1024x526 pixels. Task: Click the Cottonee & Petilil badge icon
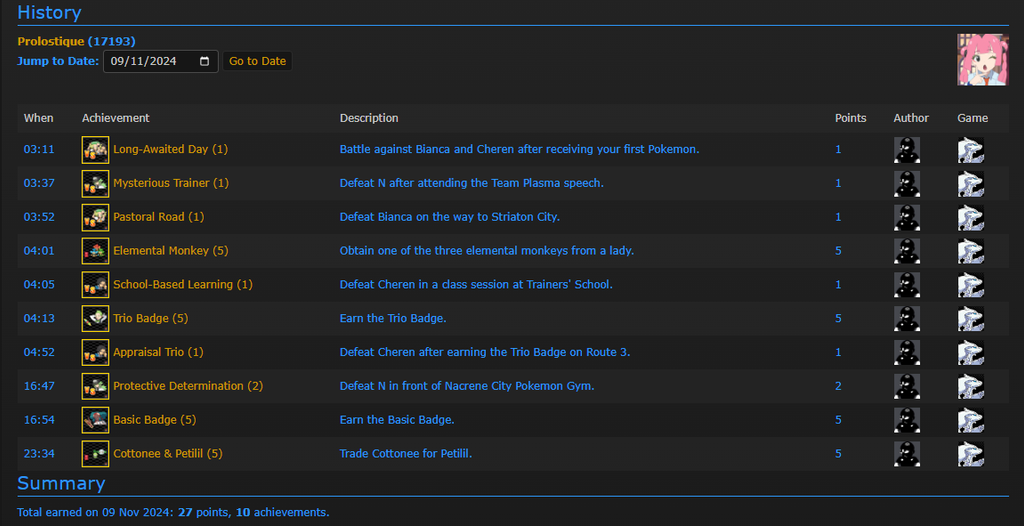click(95, 454)
